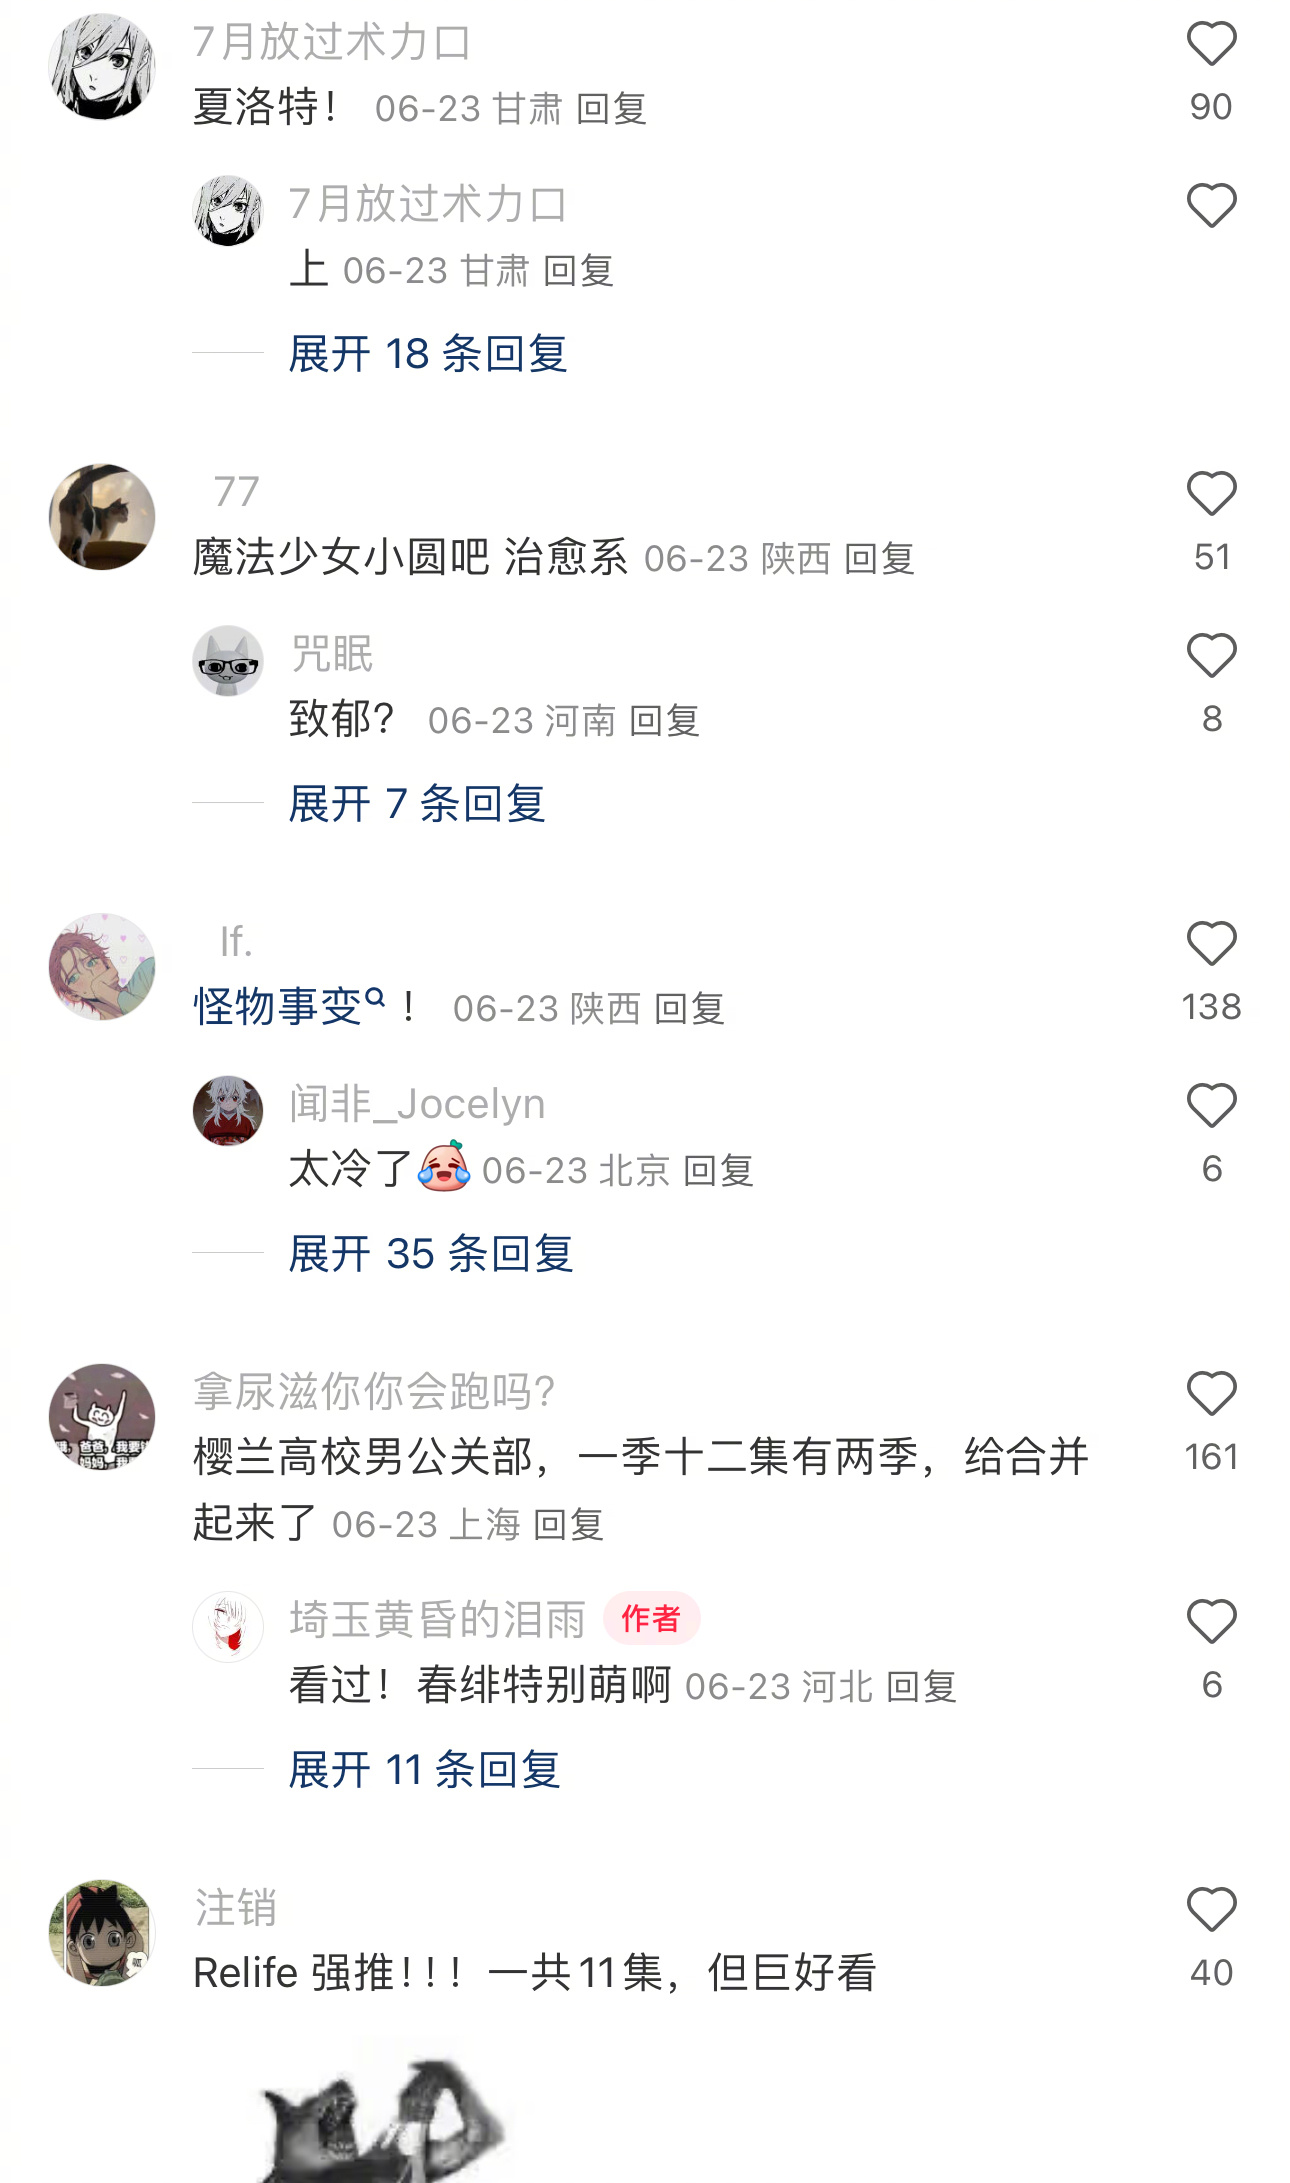Like the 樱兰高校男公关部 comment

(x=1211, y=1394)
